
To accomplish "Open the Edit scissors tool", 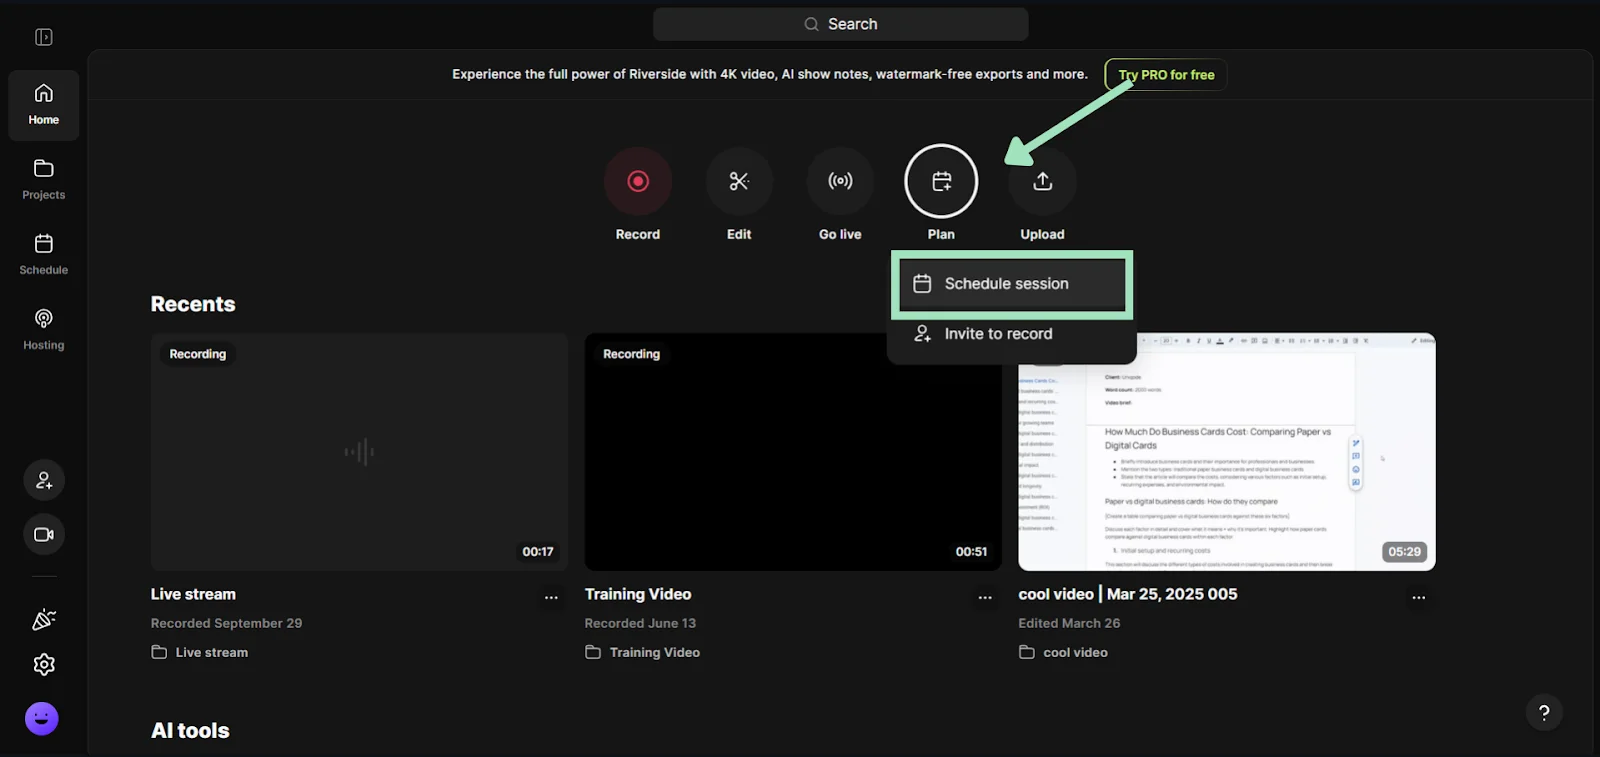I will [x=739, y=181].
